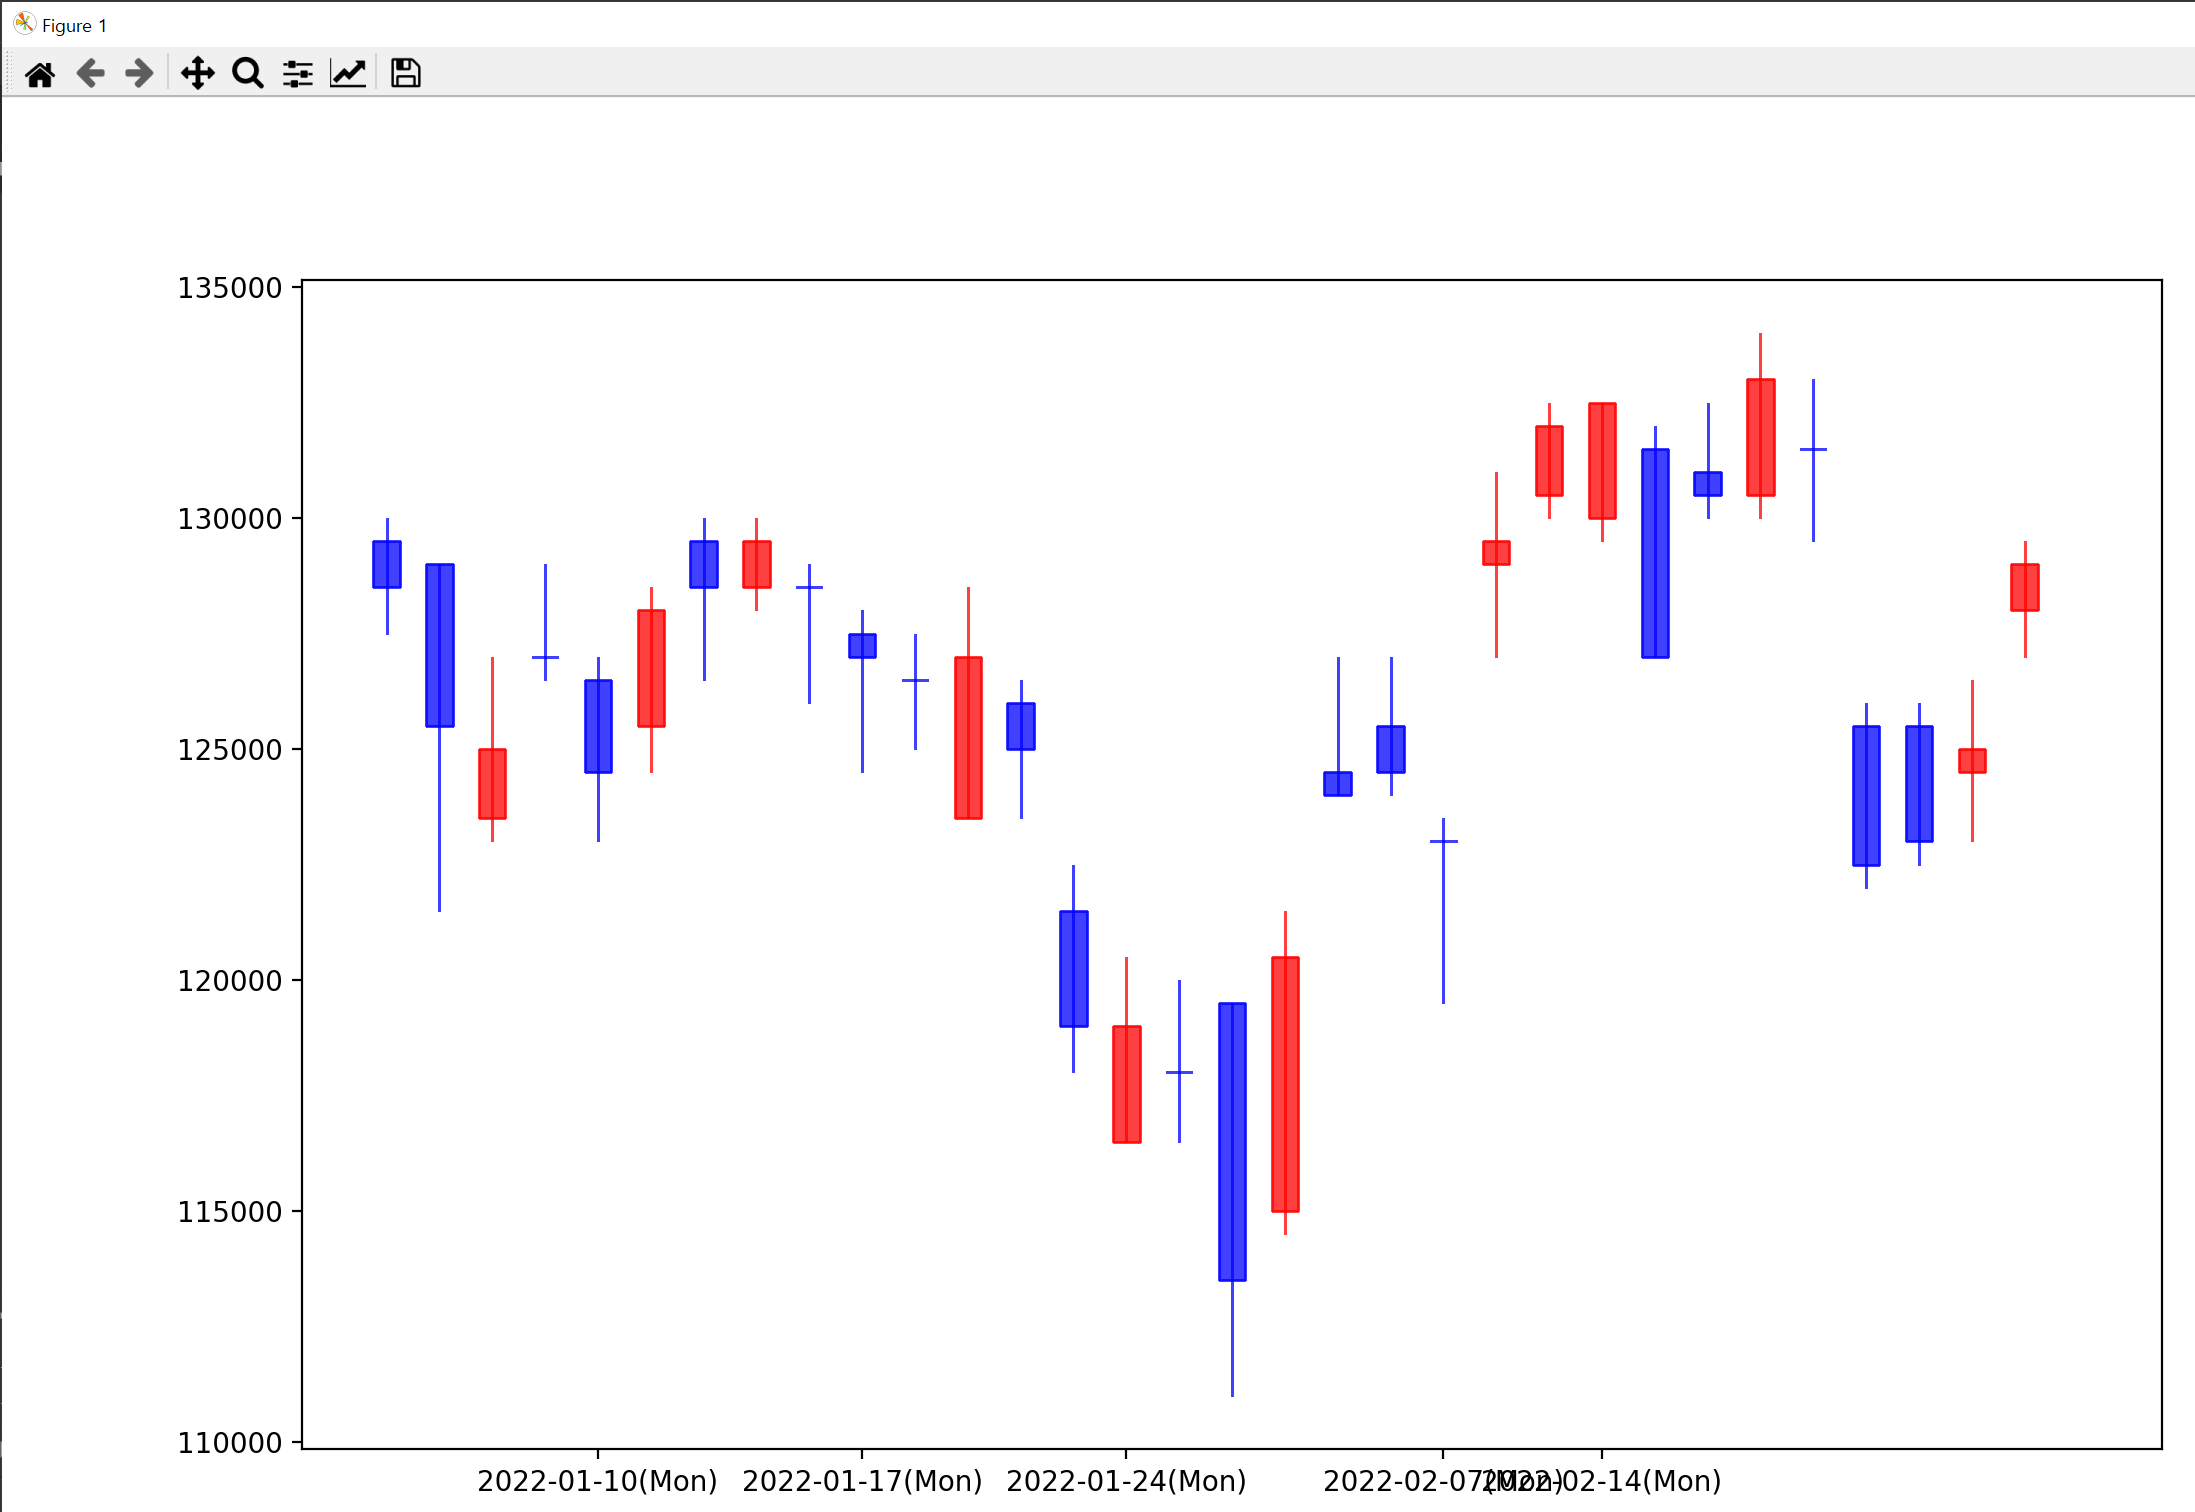
Task: Click the 2022-01-10(Mon) x-axis label
Action: [x=597, y=1481]
